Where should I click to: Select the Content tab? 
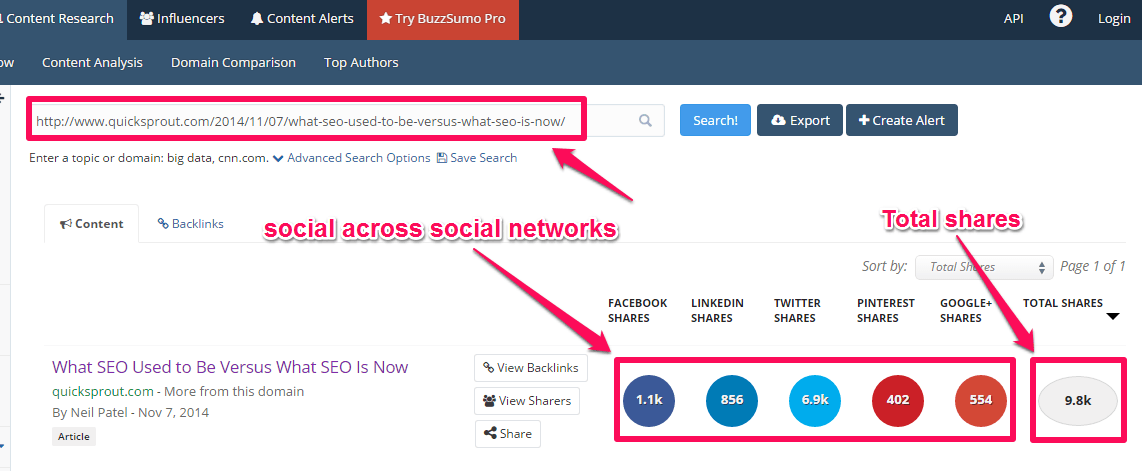pyautogui.click(x=91, y=224)
